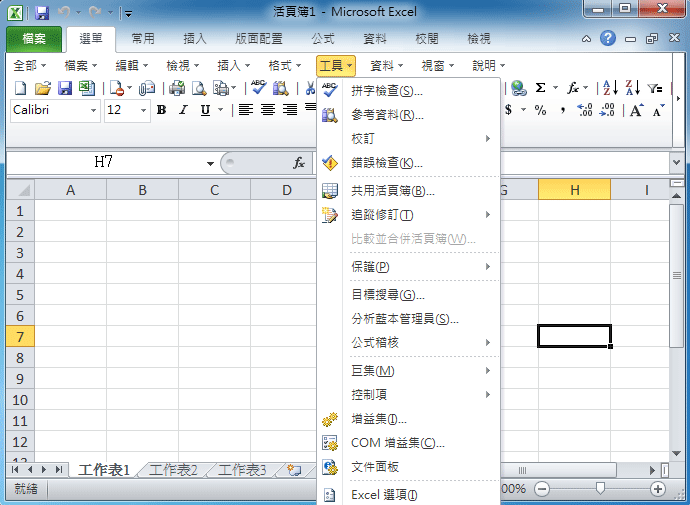This screenshot has width=690, height=505.
Task: Open the 檔案 File tab
Action: coord(34,39)
